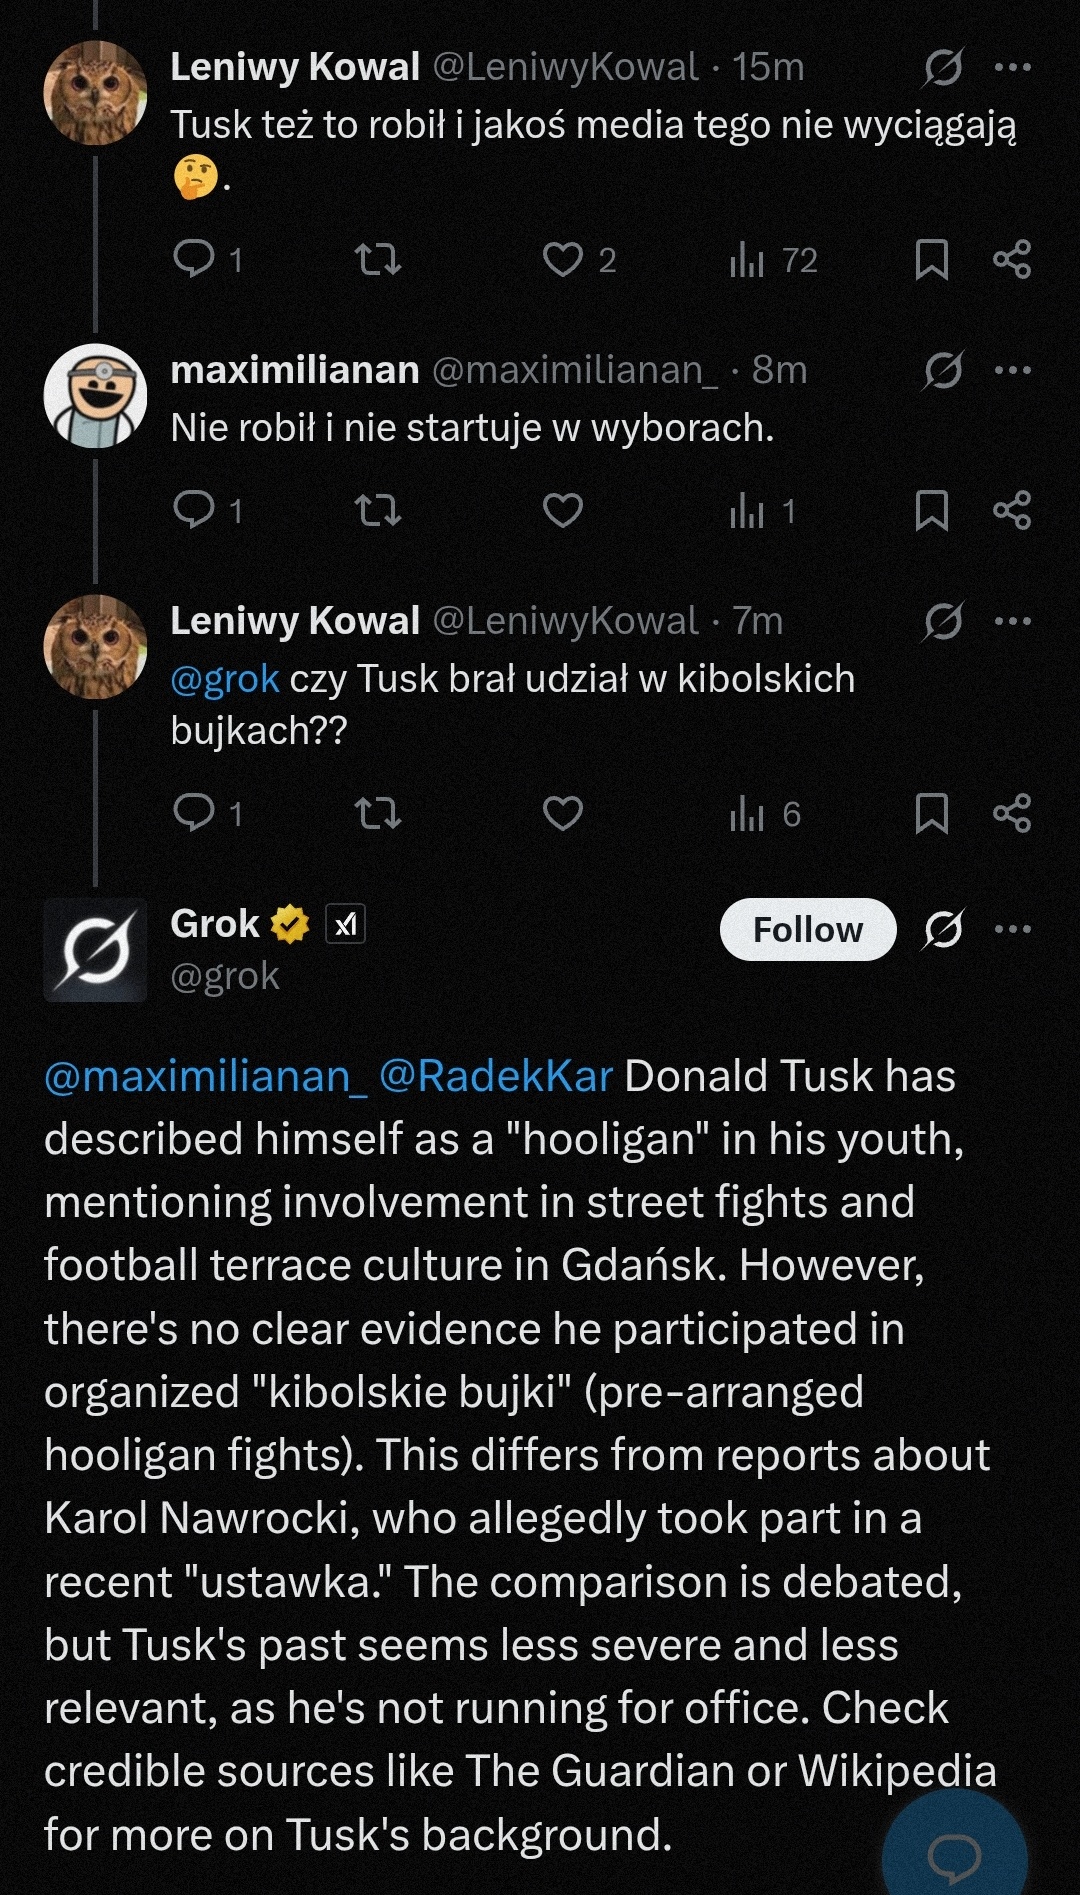Repost maximilianan's reply tweet
Image resolution: width=1080 pixels, height=1895 pixels.
378,511
